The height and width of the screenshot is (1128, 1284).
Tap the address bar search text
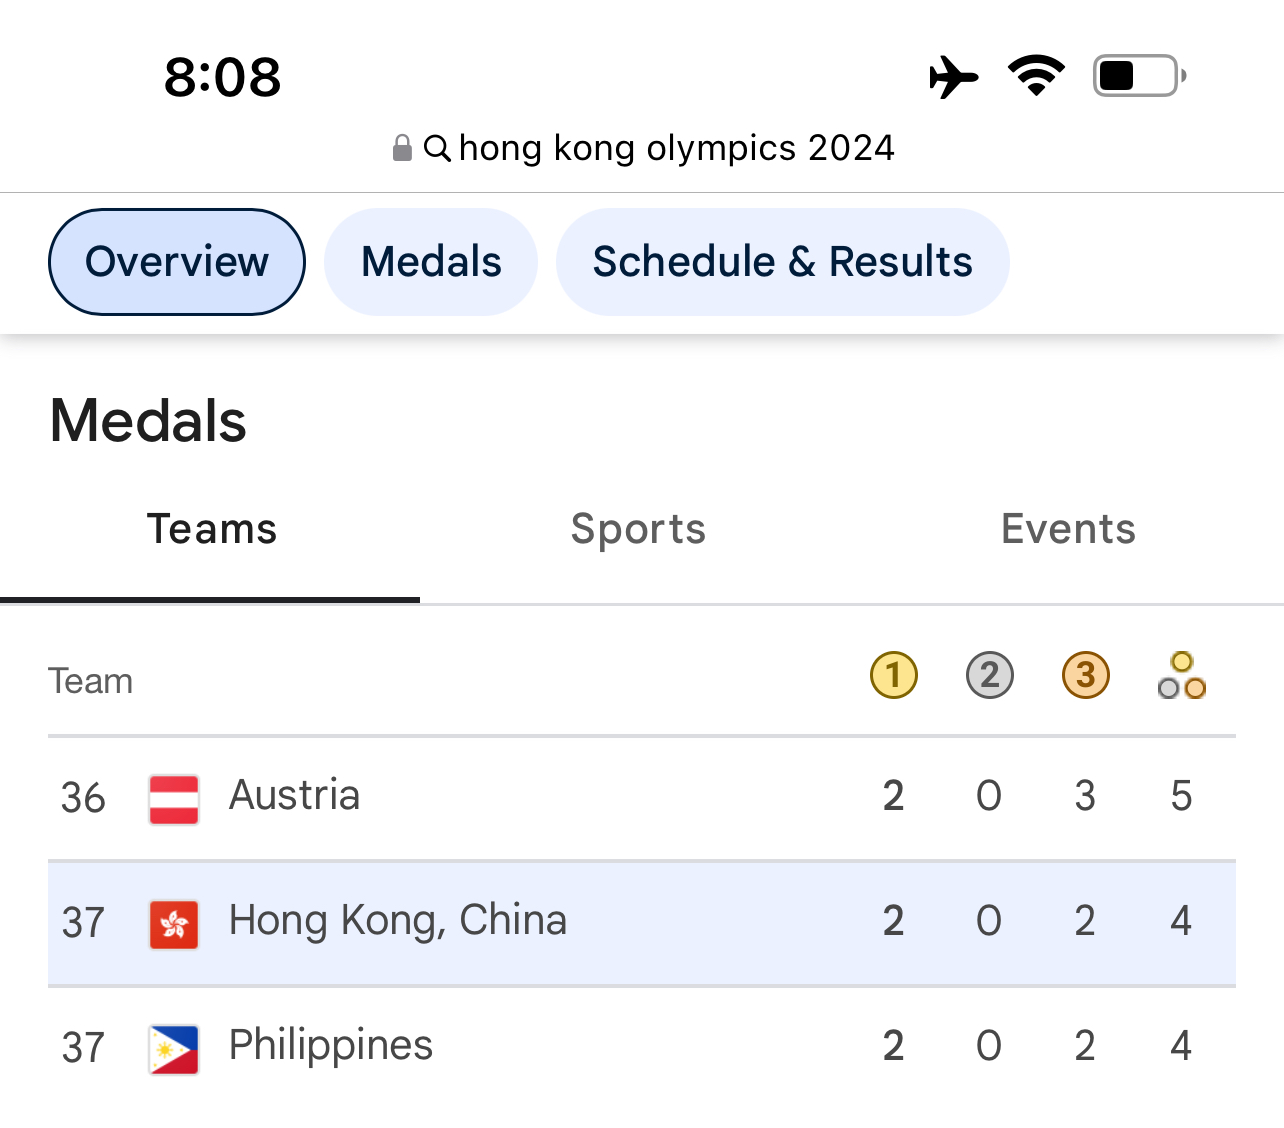point(676,148)
